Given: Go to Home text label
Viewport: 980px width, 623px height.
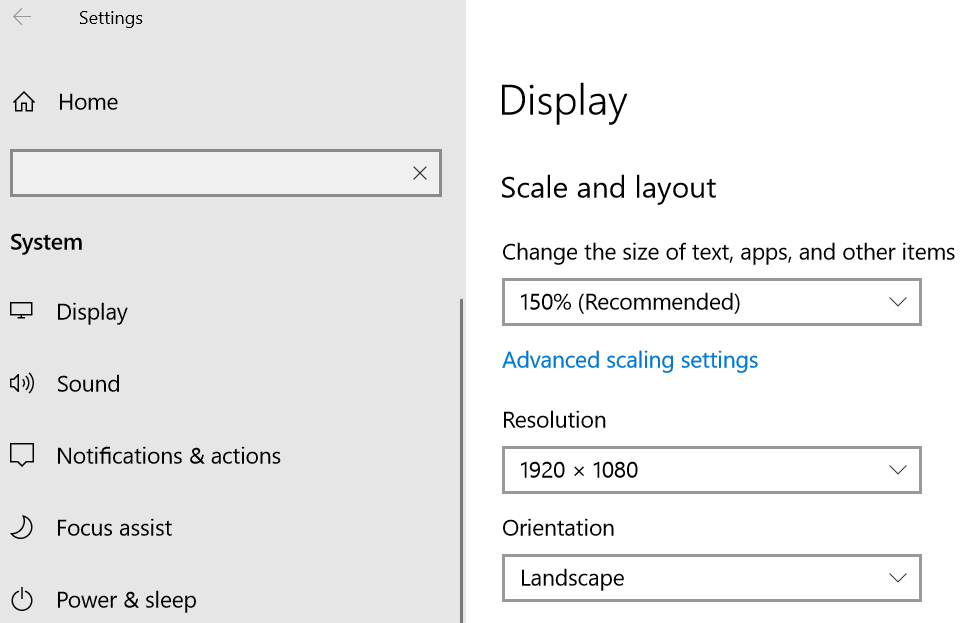Looking at the screenshot, I should tap(88, 102).
